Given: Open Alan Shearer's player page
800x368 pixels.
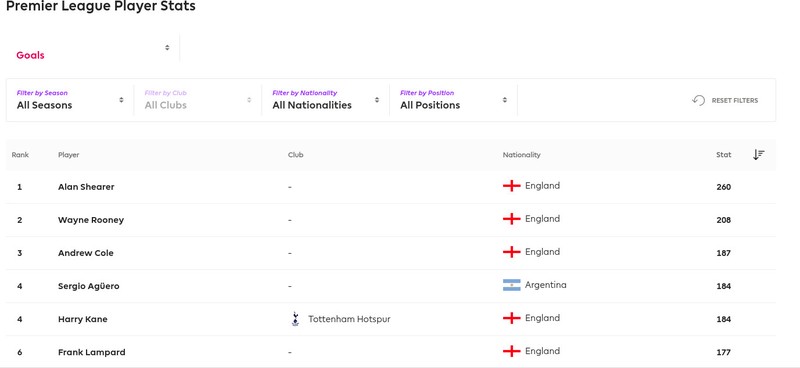Looking at the screenshot, I should (86, 187).
